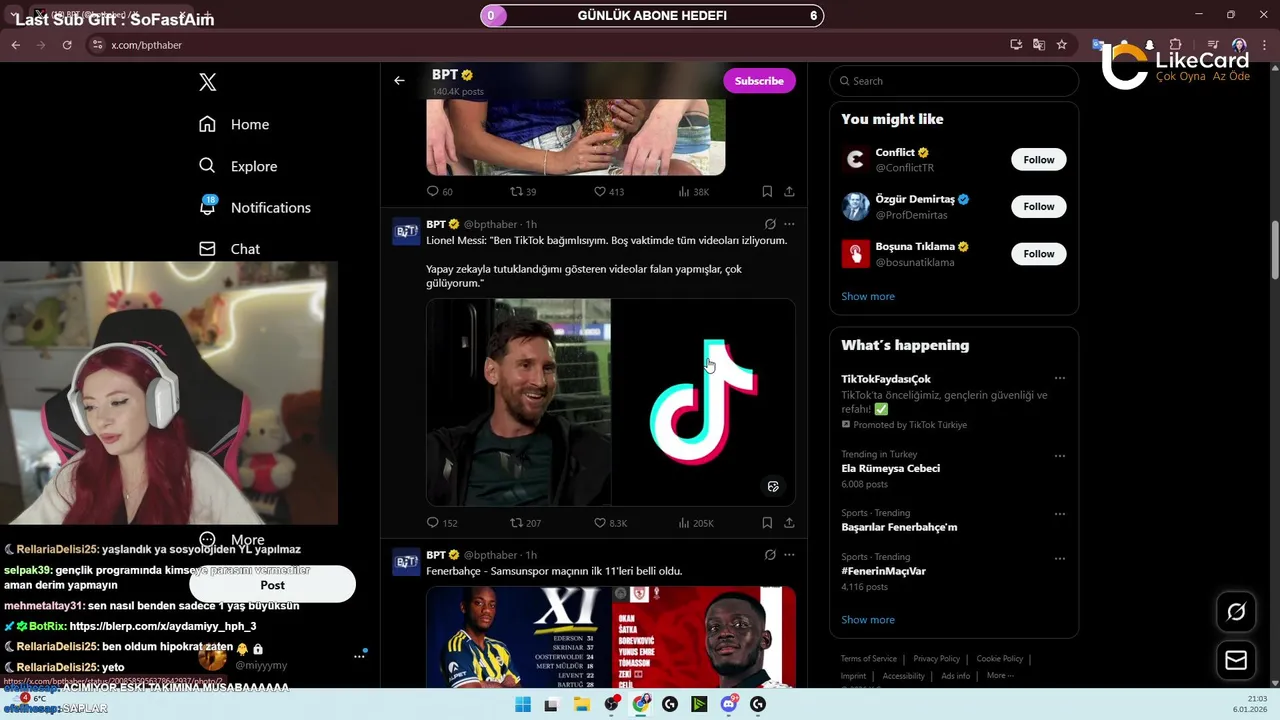
Task: Bookmark the top post with 413 likes
Action: [767, 191]
